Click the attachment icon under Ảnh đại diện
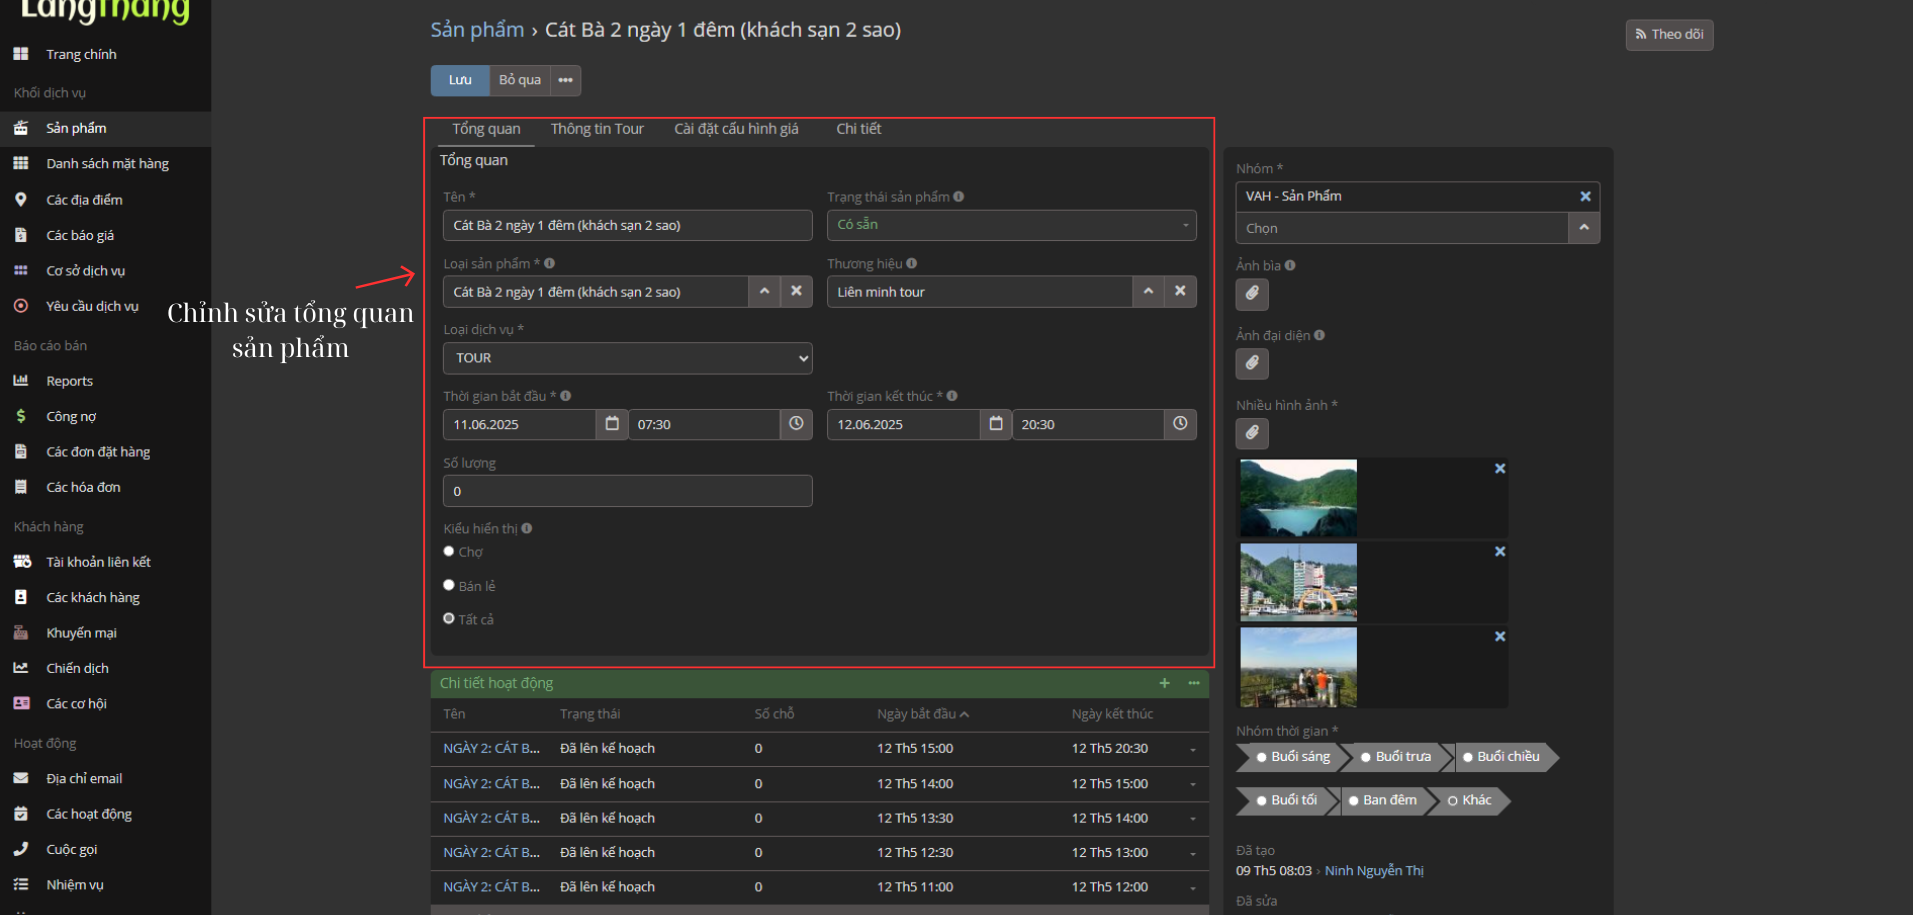Screen dimensions: 1913x915 click(x=1252, y=364)
